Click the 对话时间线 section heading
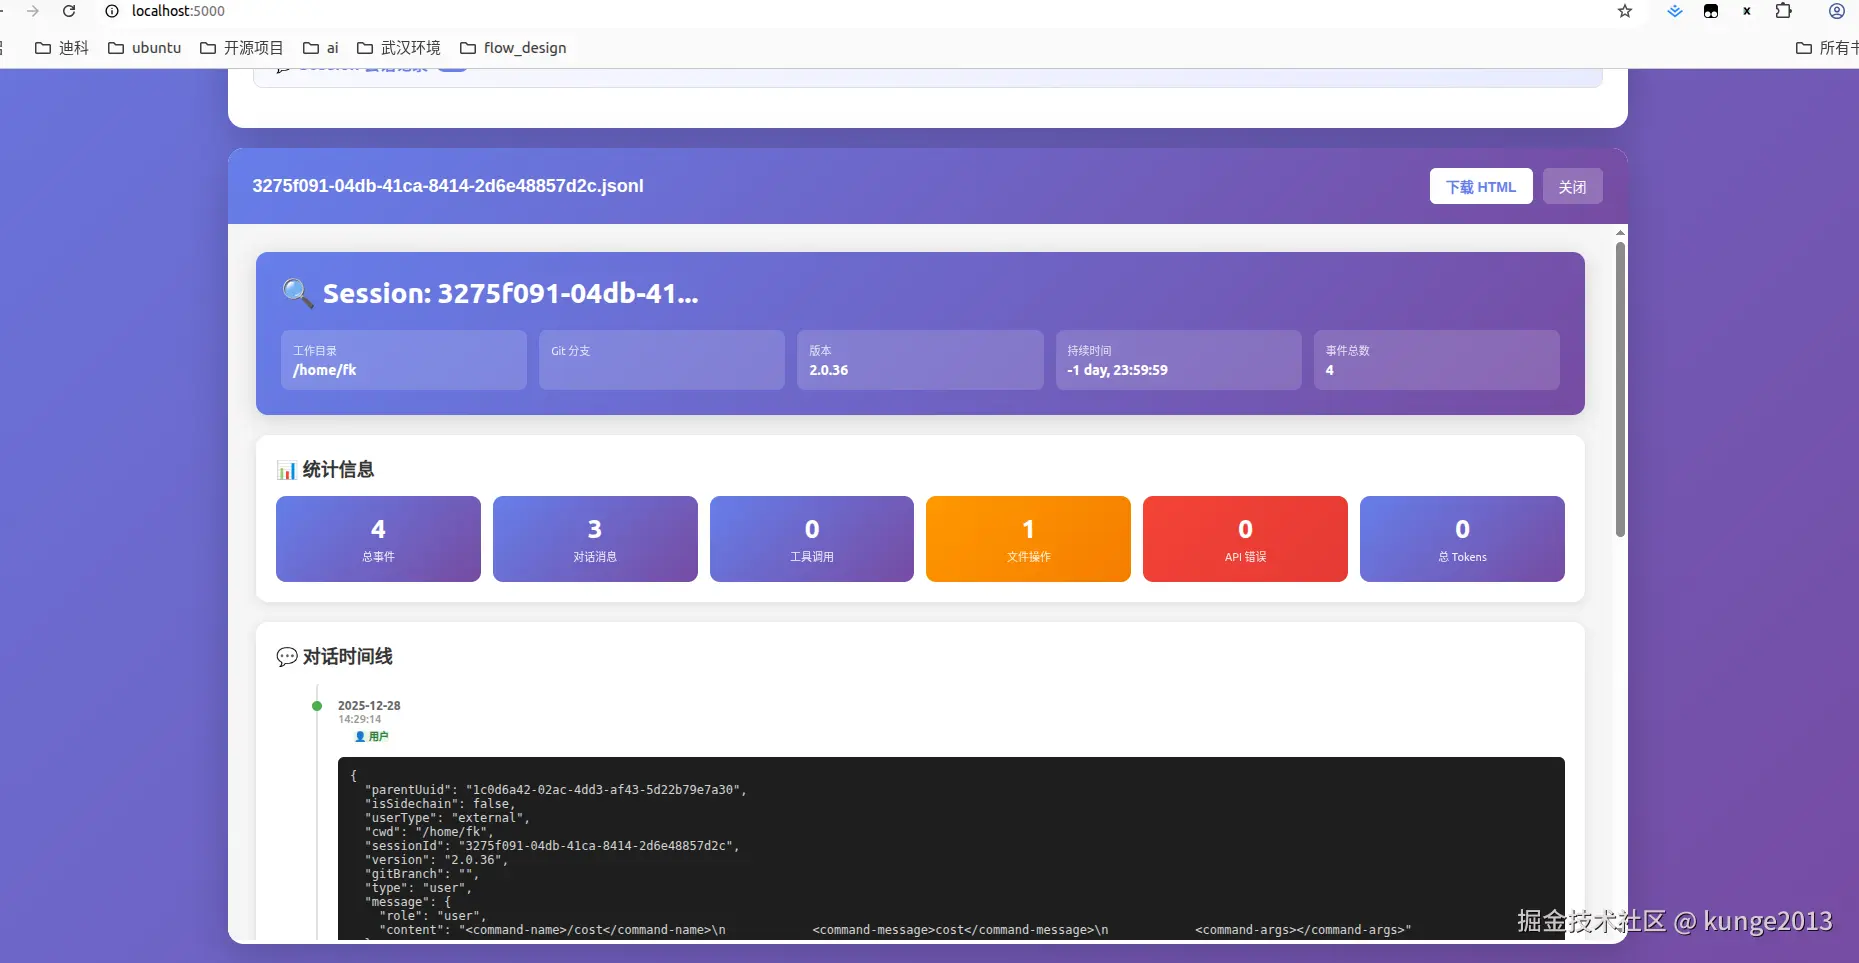 [347, 657]
